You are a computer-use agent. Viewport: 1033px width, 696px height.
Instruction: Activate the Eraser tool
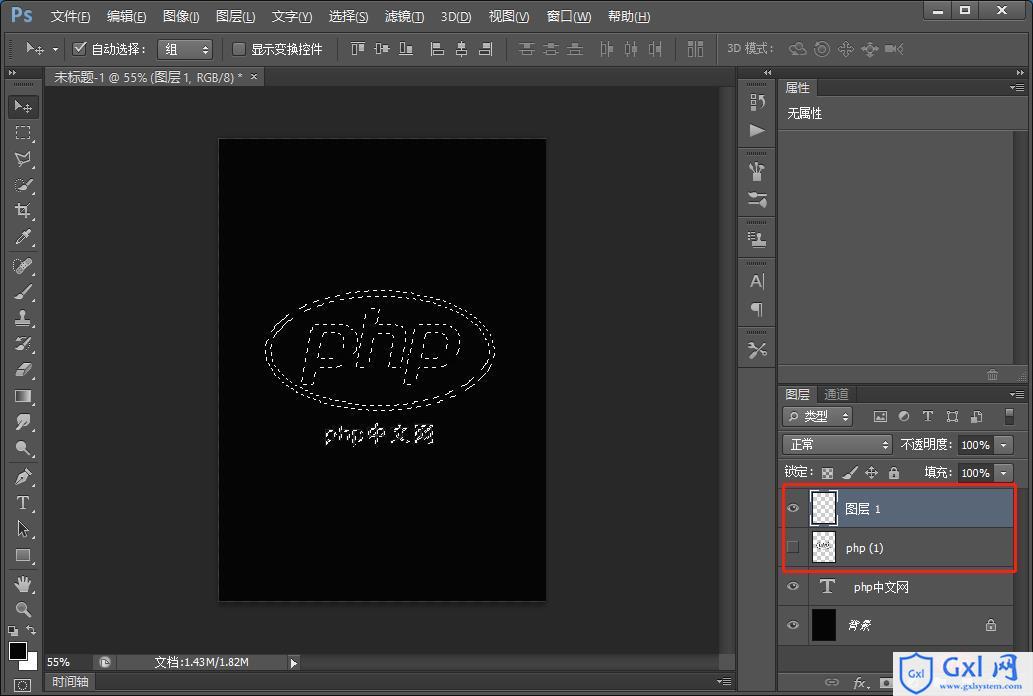(x=23, y=370)
